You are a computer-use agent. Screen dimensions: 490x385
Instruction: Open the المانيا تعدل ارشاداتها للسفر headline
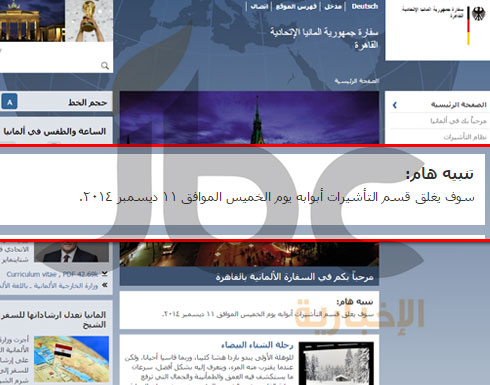click(x=53, y=319)
